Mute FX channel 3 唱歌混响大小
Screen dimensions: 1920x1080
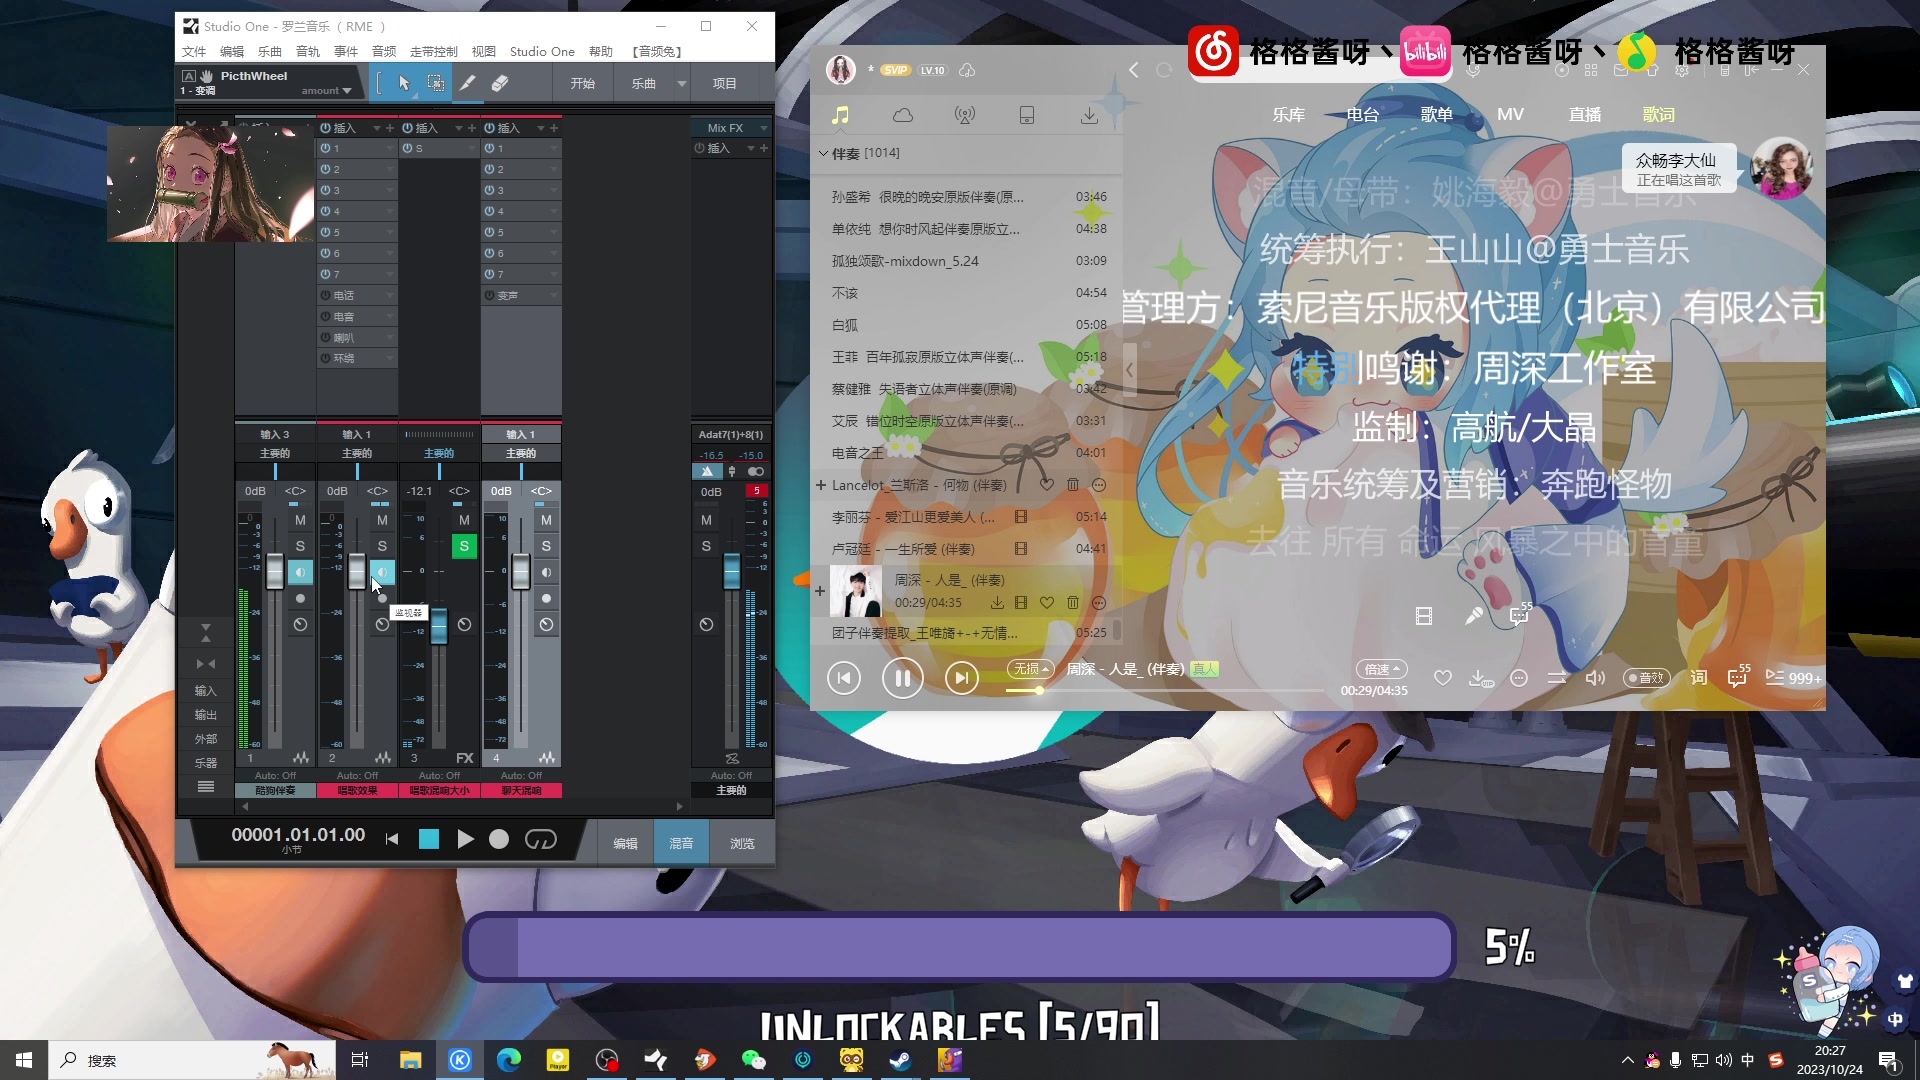(x=464, y=520)
